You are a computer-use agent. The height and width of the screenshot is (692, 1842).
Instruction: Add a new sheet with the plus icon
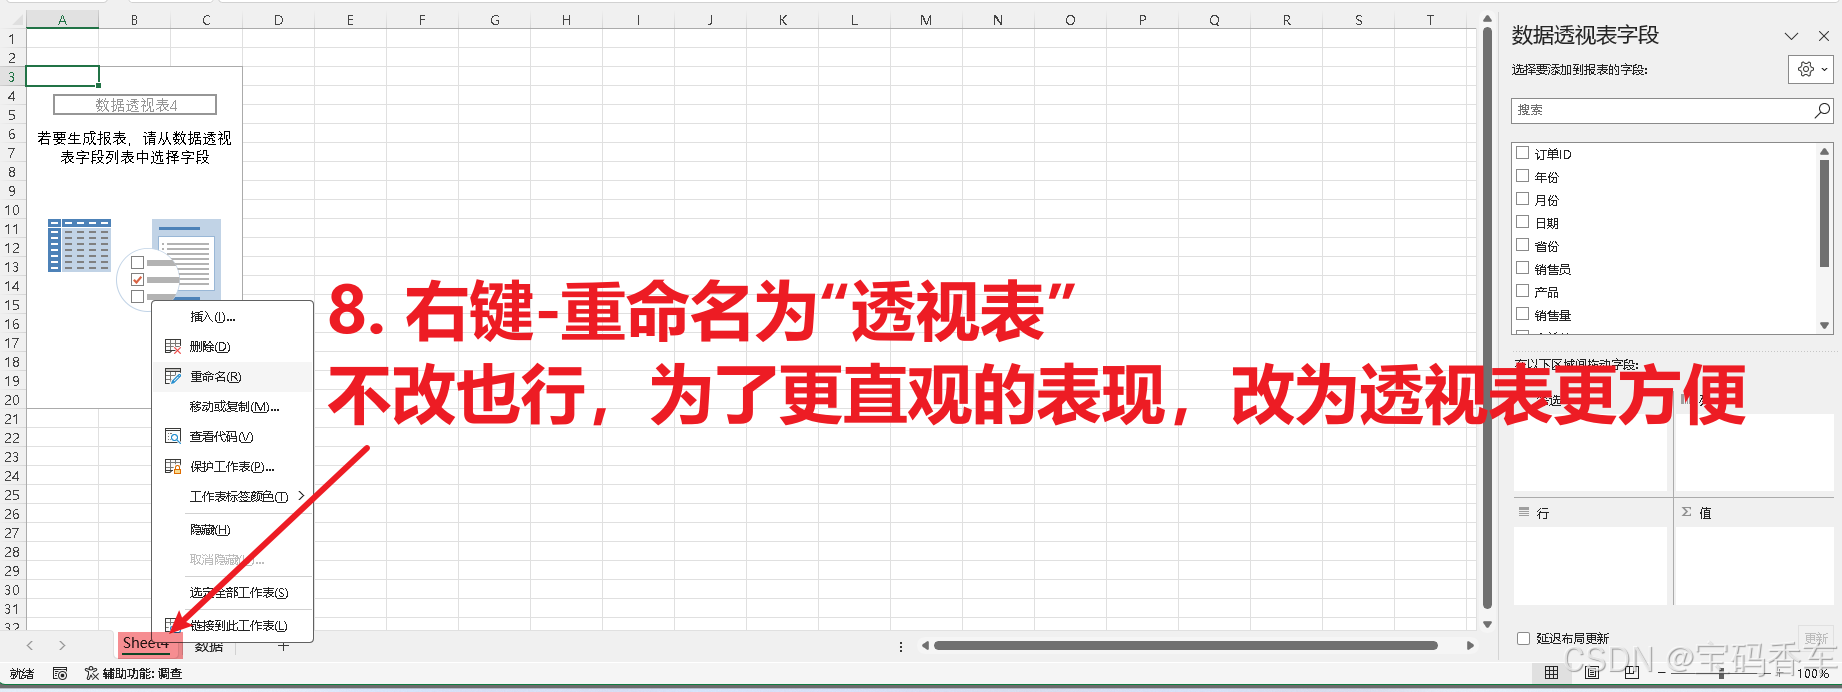coord(283,646)
